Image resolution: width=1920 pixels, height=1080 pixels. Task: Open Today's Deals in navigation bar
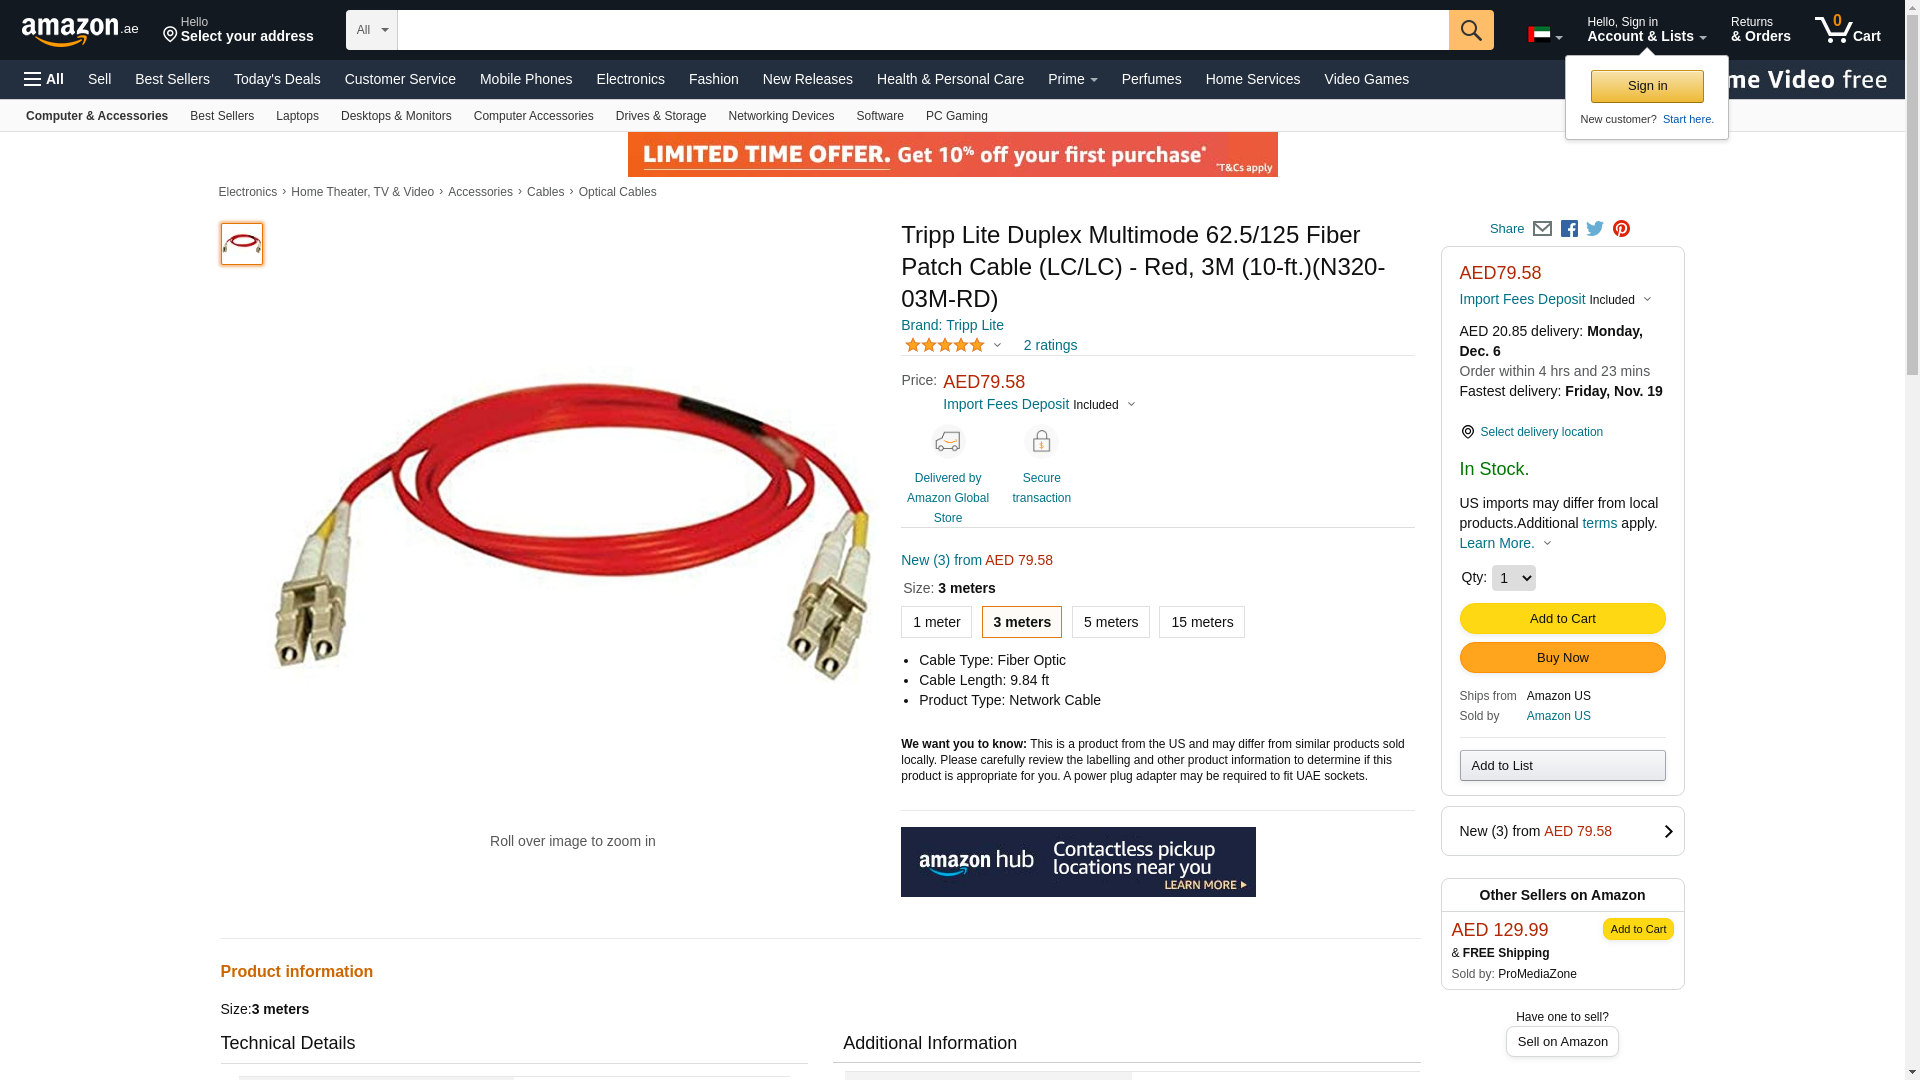click(277, 79)
